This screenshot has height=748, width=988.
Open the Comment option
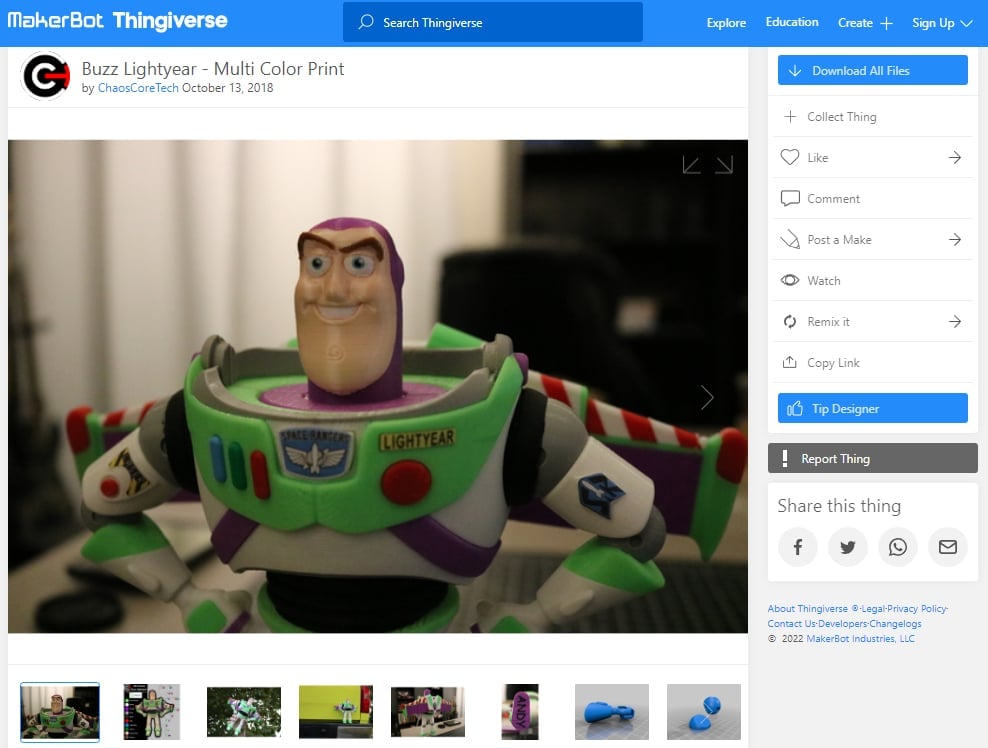(x=872, y=199)
